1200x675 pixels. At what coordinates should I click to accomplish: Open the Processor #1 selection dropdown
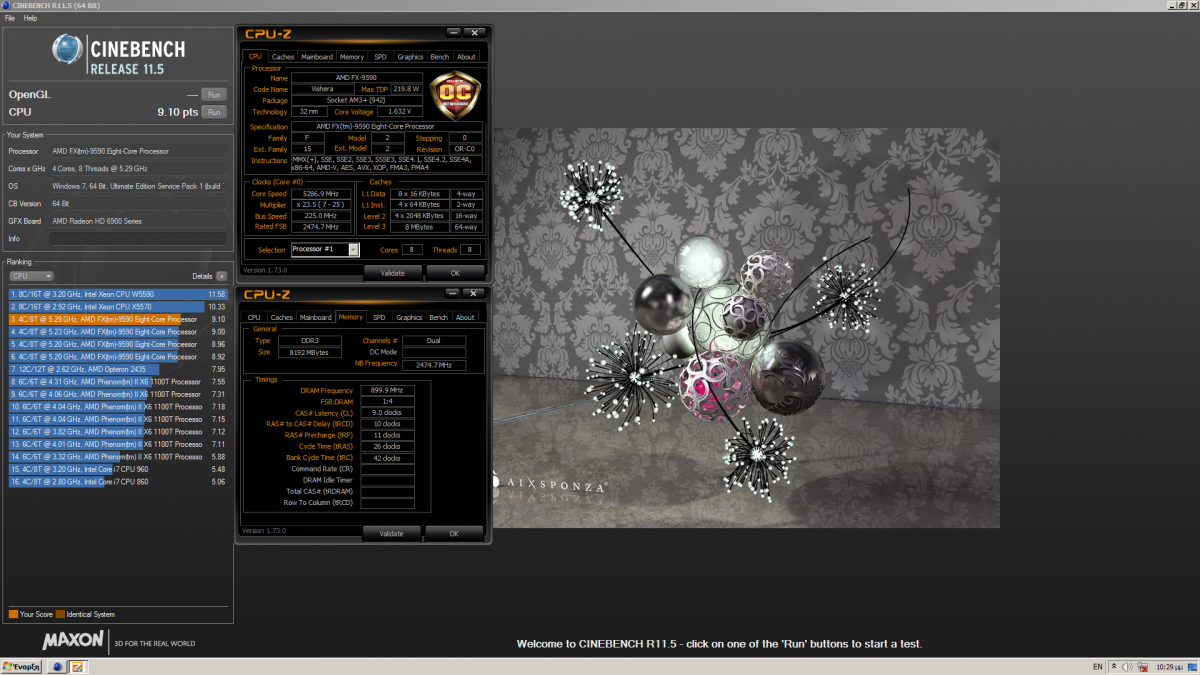coord(324,249)
